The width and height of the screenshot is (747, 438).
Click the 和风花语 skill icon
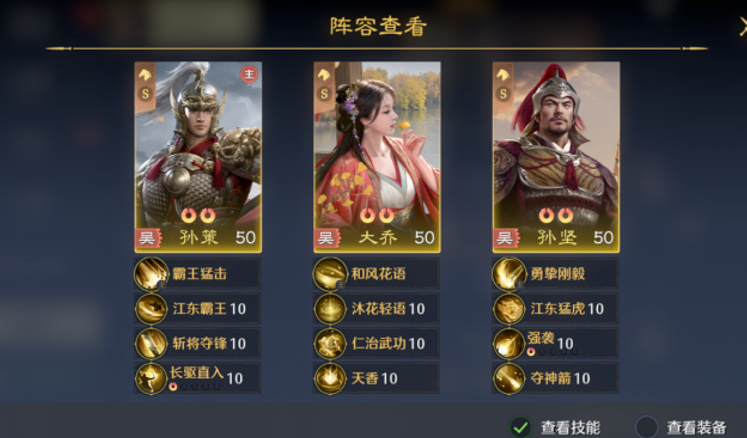tap(330, 274)
